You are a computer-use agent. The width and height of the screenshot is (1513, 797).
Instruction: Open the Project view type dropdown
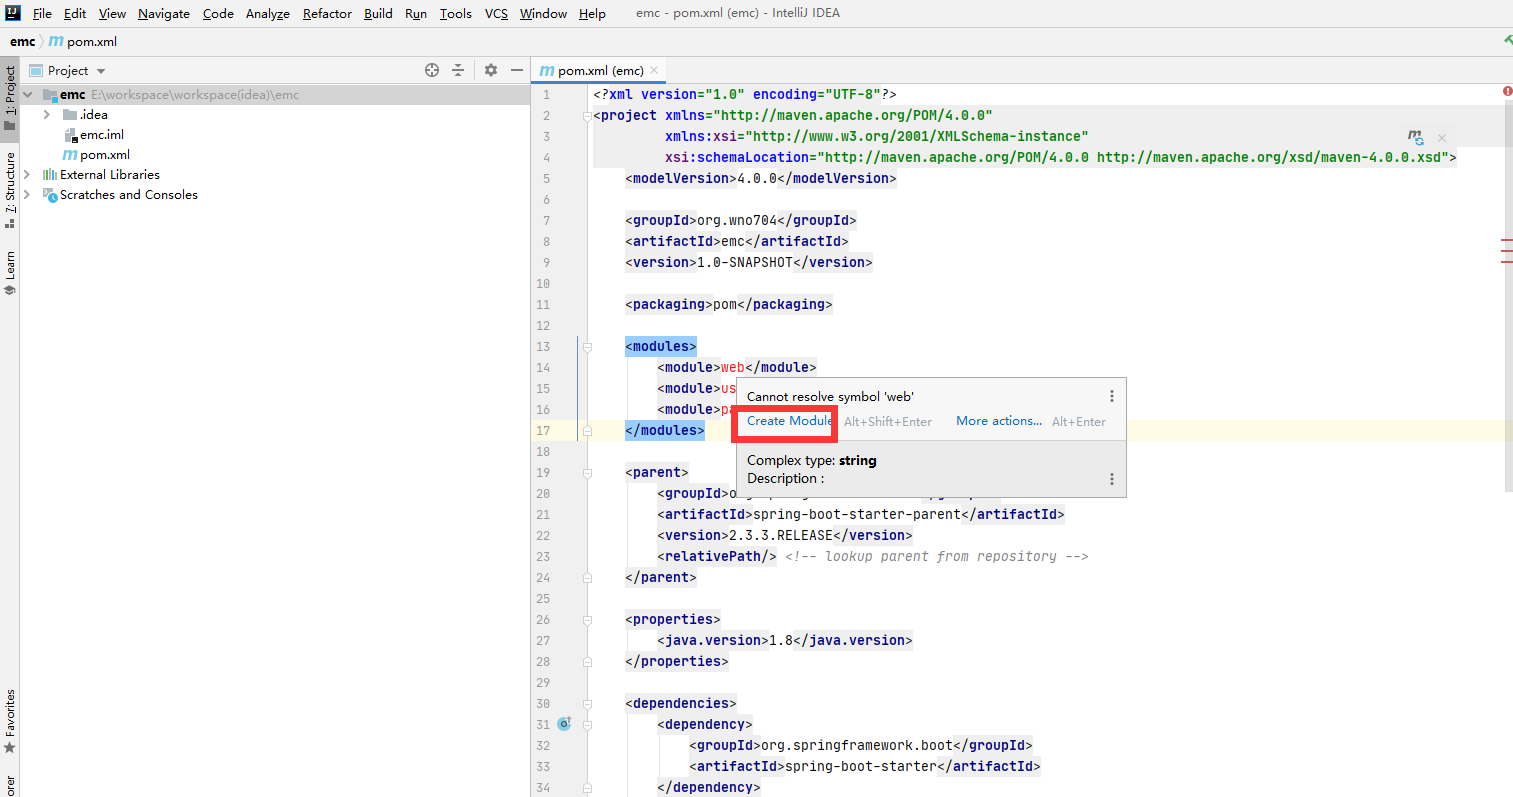point(101,71)
